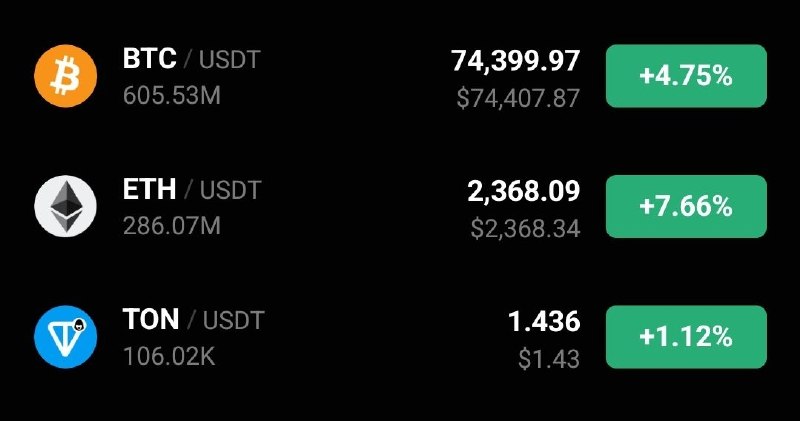The image size is (800, 421).
Task: Click the $1.43 dollar value
Action: [549, 359]
